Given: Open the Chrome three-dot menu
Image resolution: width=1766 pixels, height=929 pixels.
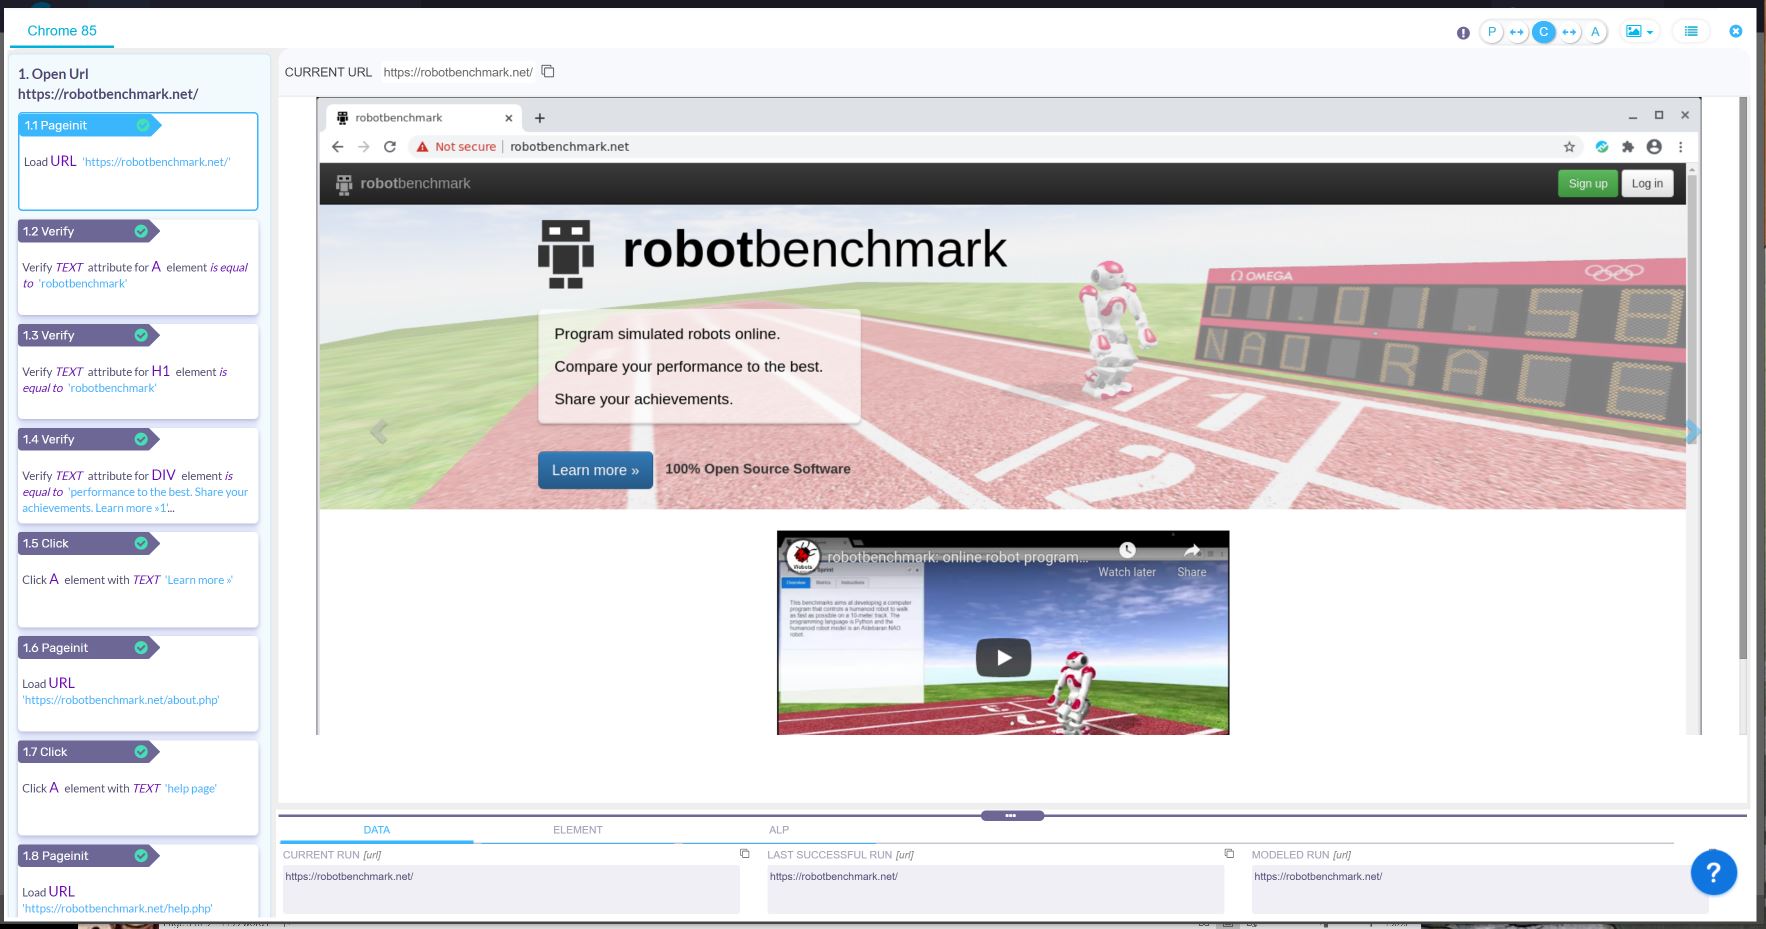Looking at the screenshot, I should (x=1681, y=146).
